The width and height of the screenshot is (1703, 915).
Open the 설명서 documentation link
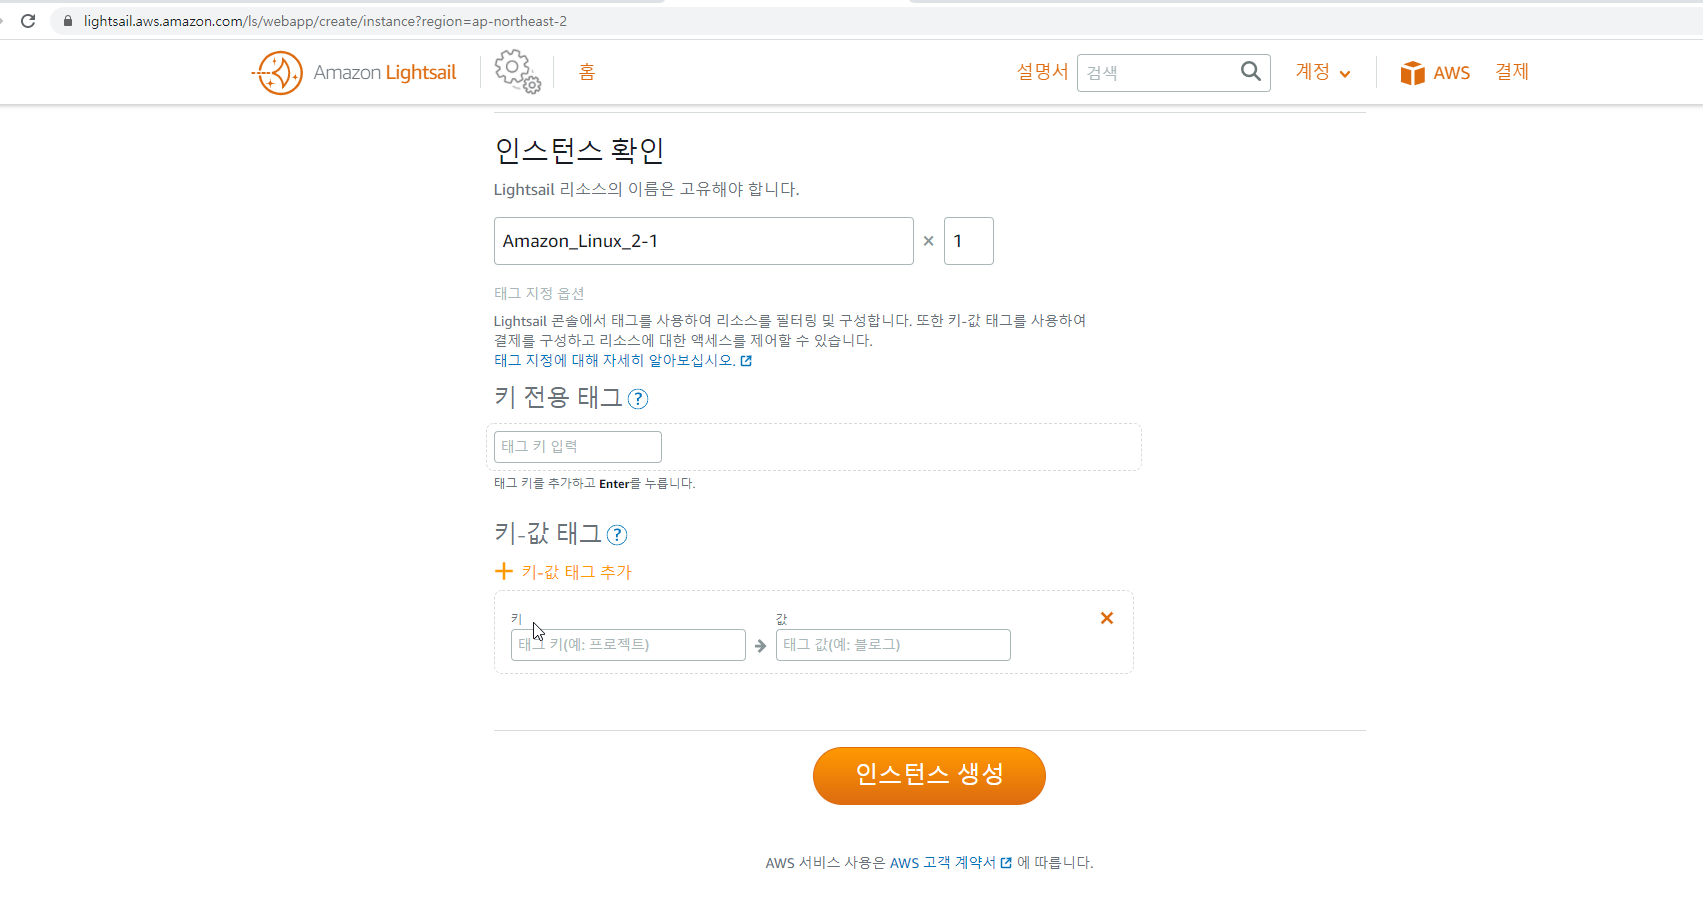[x=1042, y=72]
